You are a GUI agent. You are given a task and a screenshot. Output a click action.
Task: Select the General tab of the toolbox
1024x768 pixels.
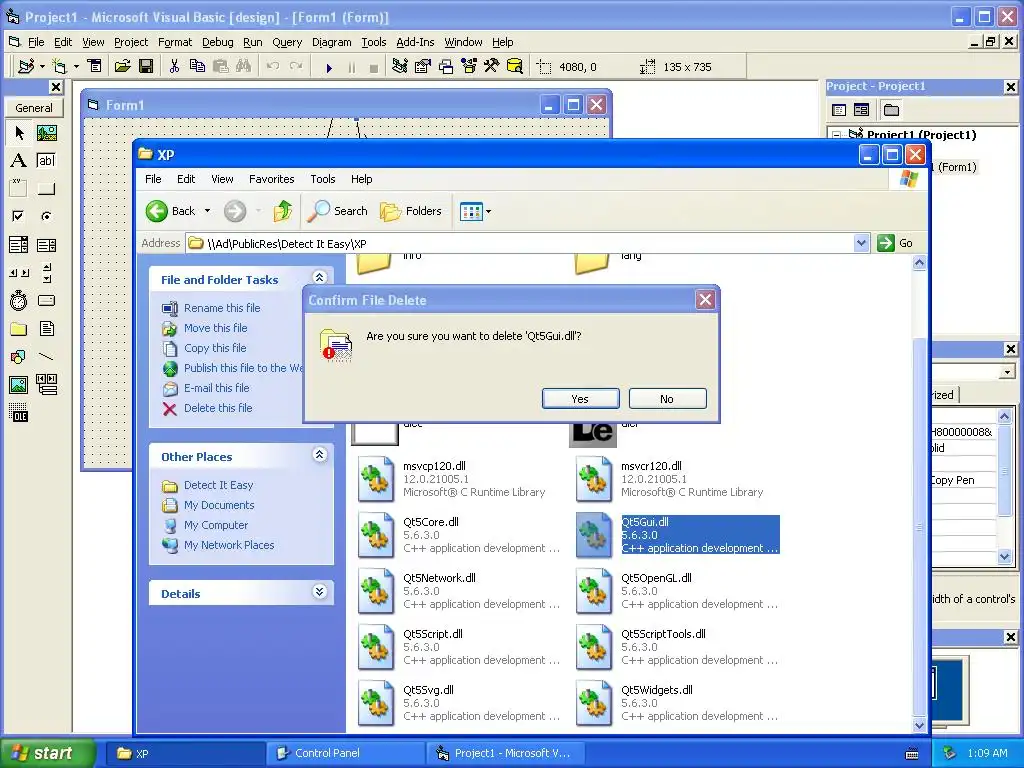tap(34, 108)
